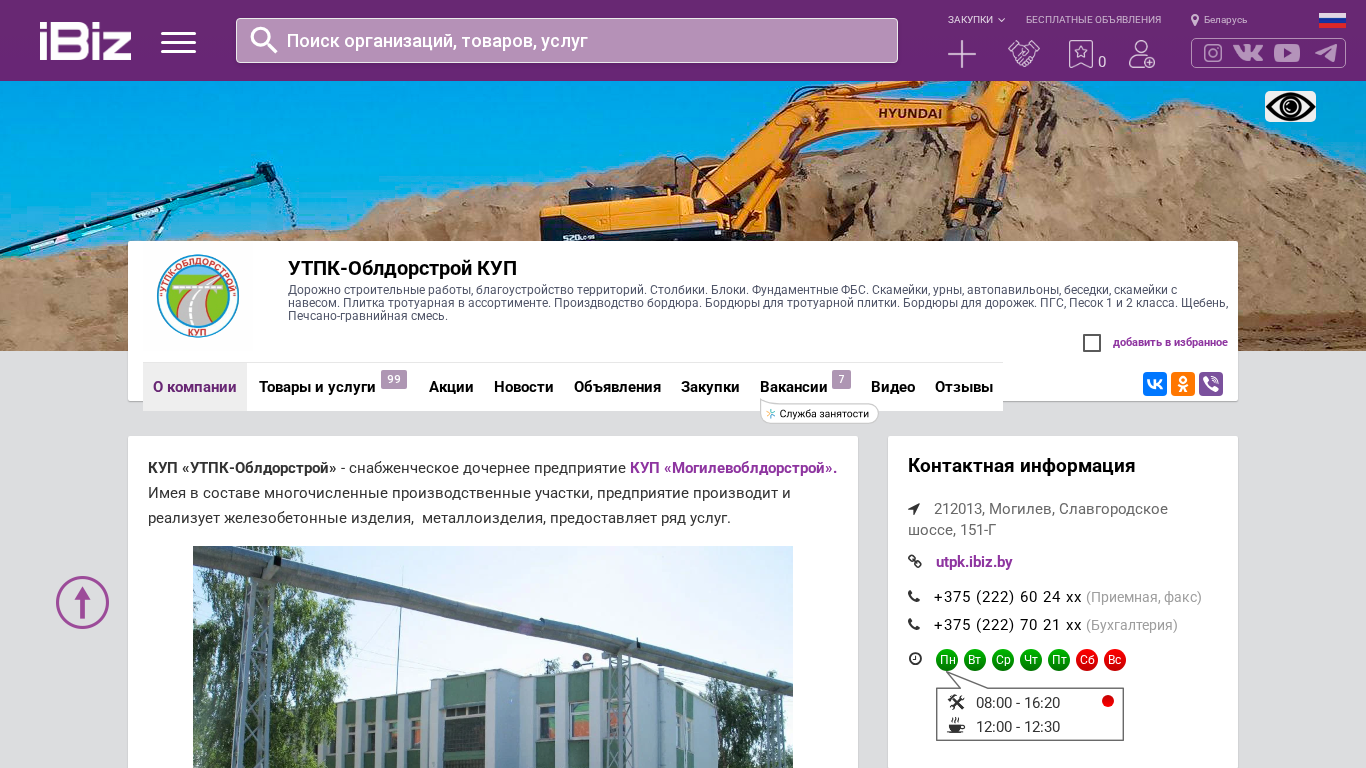Image resolution: width=1366 pixels, height=768 pixels.
Task: Click the 7 badge on Вакансии
Action: point(842,379)
